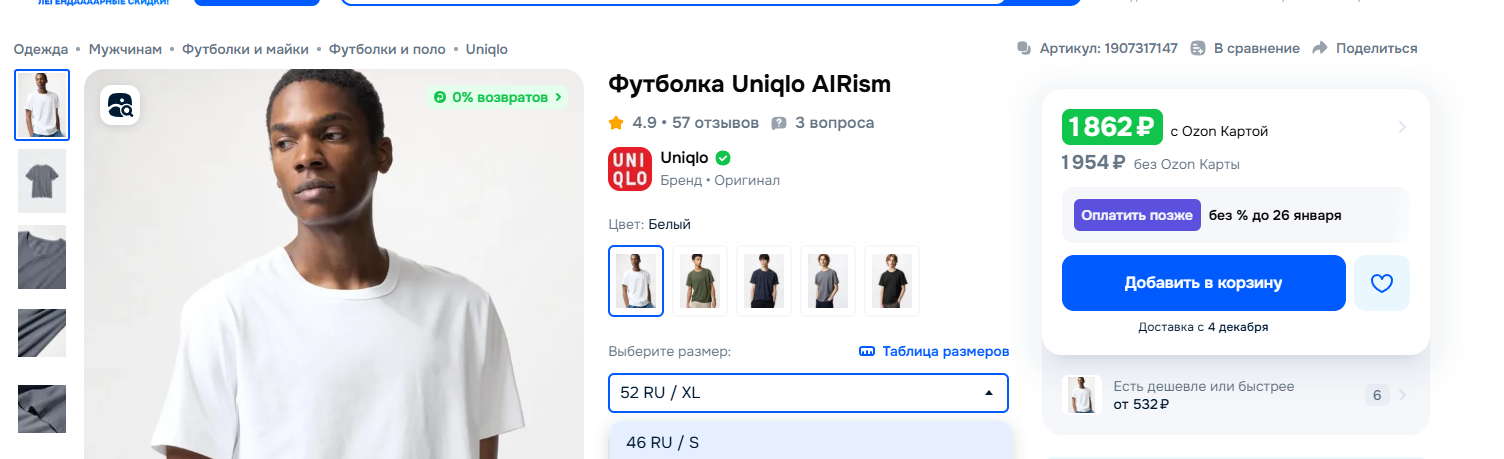The image size is (1504, 459).
Task: Expand Ozon Card price details chevron
Action: [1402, 127]
